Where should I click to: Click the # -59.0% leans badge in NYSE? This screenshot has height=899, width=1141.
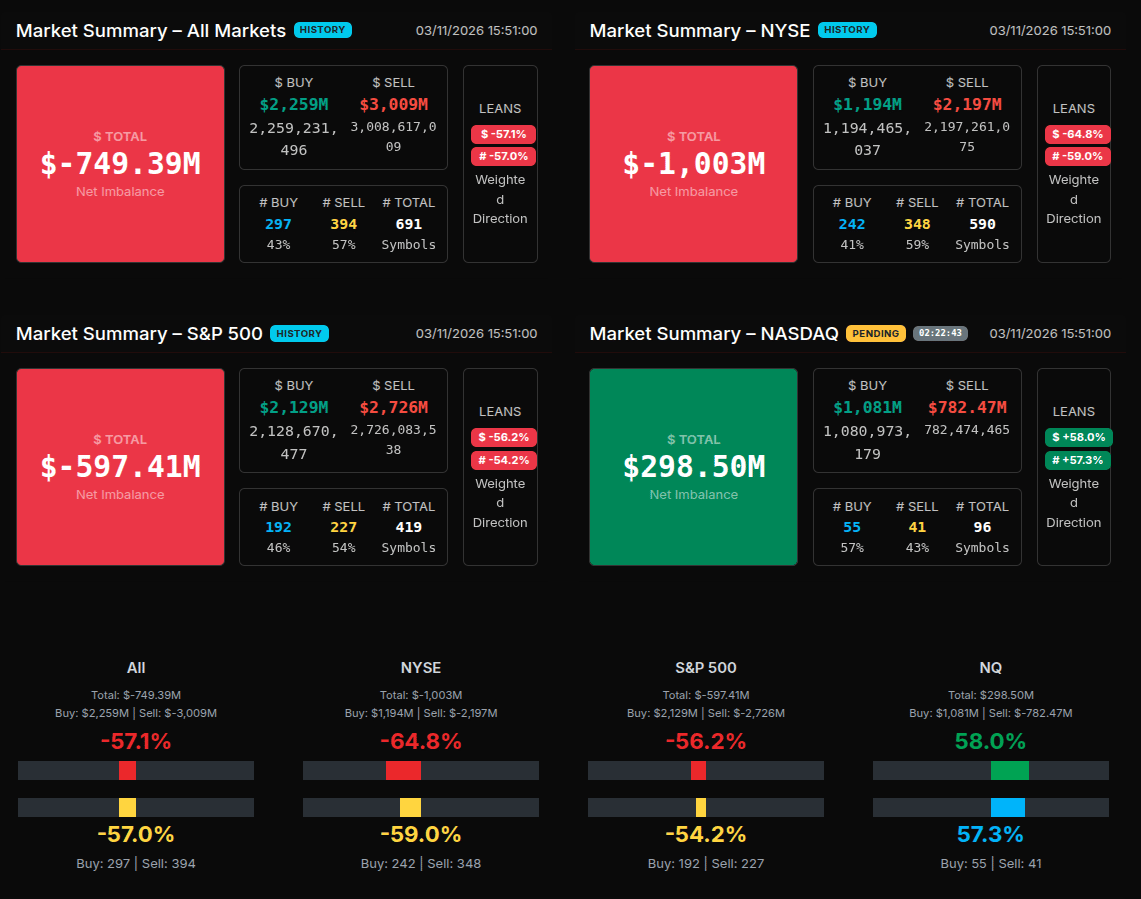(x=1077, y=156)
